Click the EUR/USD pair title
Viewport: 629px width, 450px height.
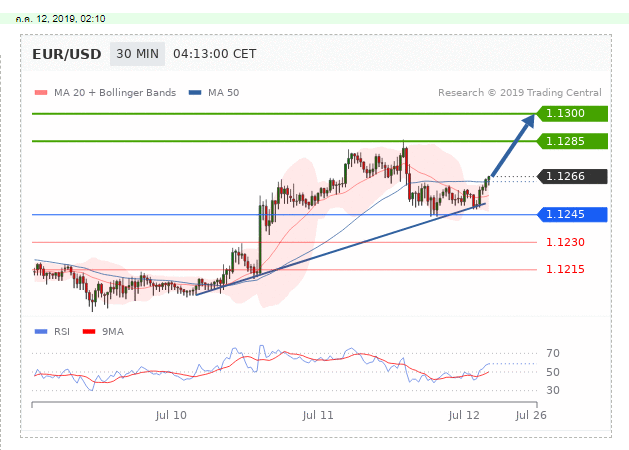[67, 54]
